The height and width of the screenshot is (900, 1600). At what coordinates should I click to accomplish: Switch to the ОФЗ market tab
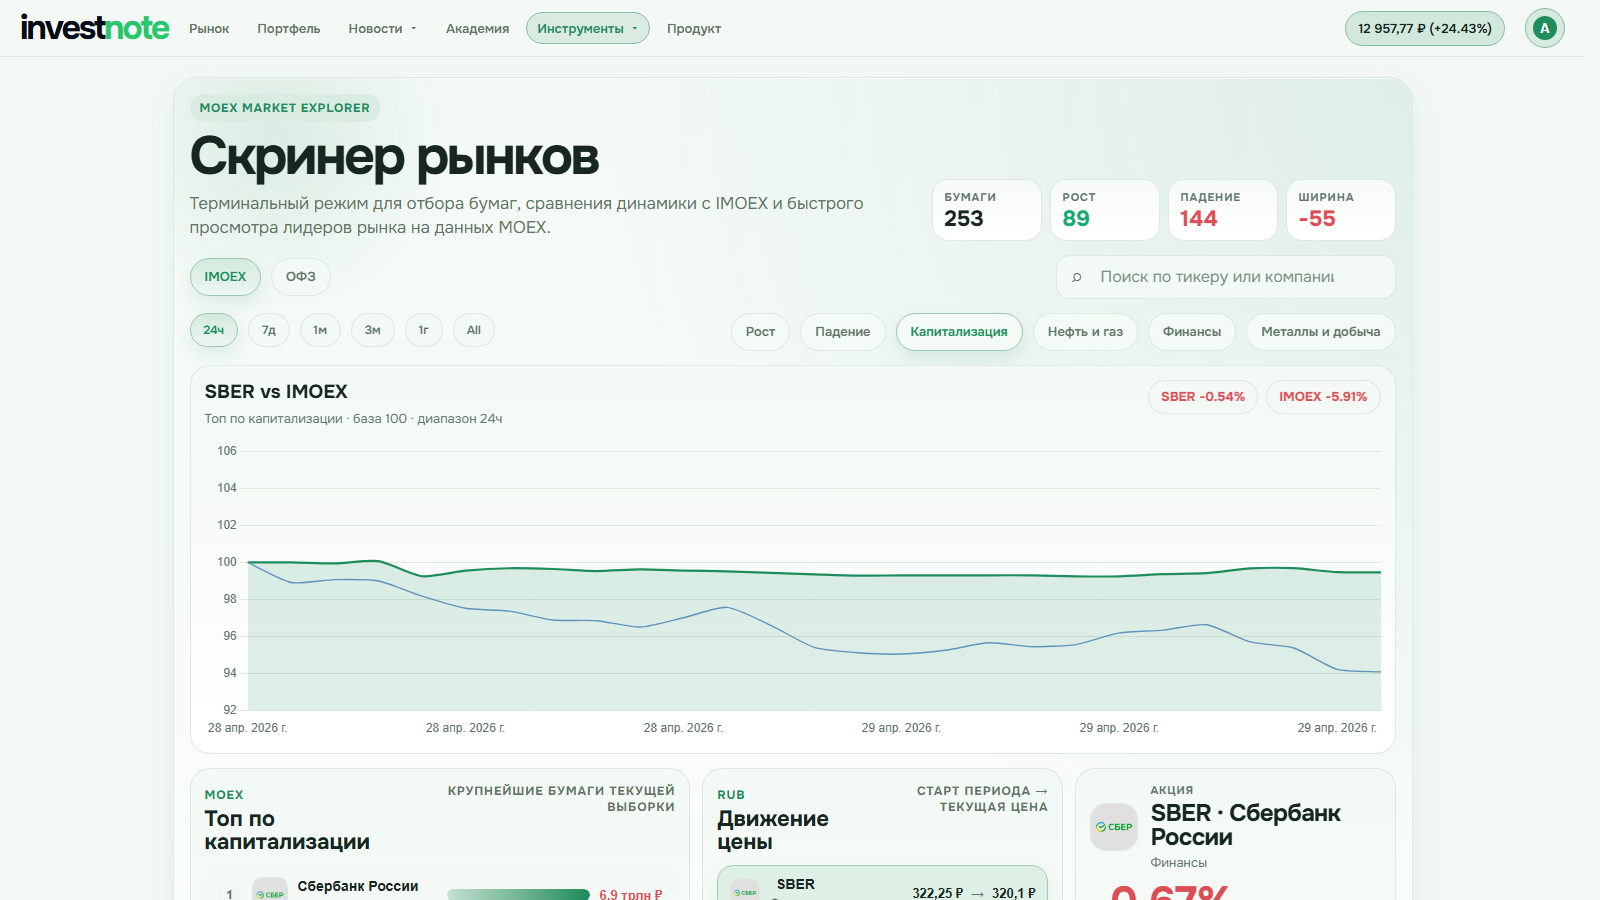click(x=301, y=277)
